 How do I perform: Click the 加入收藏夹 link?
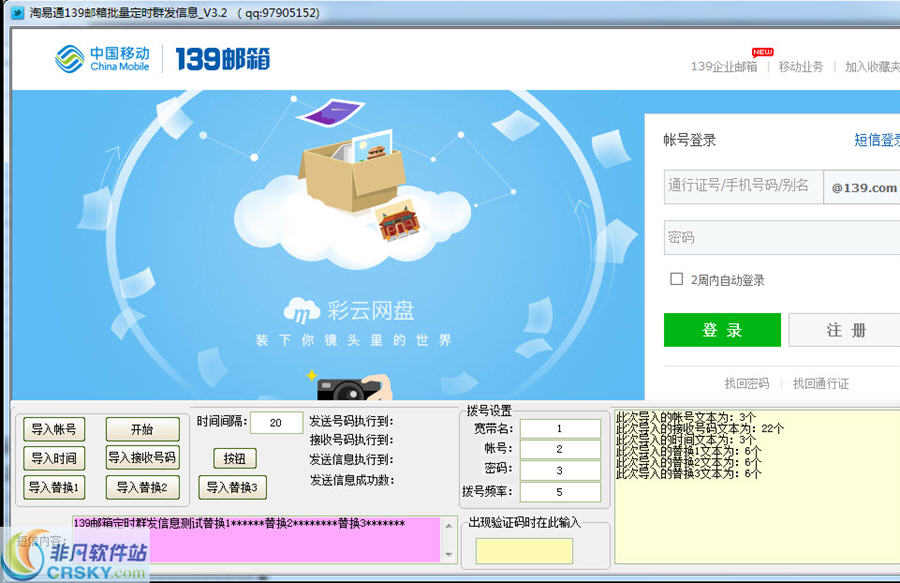click(872, 67)
